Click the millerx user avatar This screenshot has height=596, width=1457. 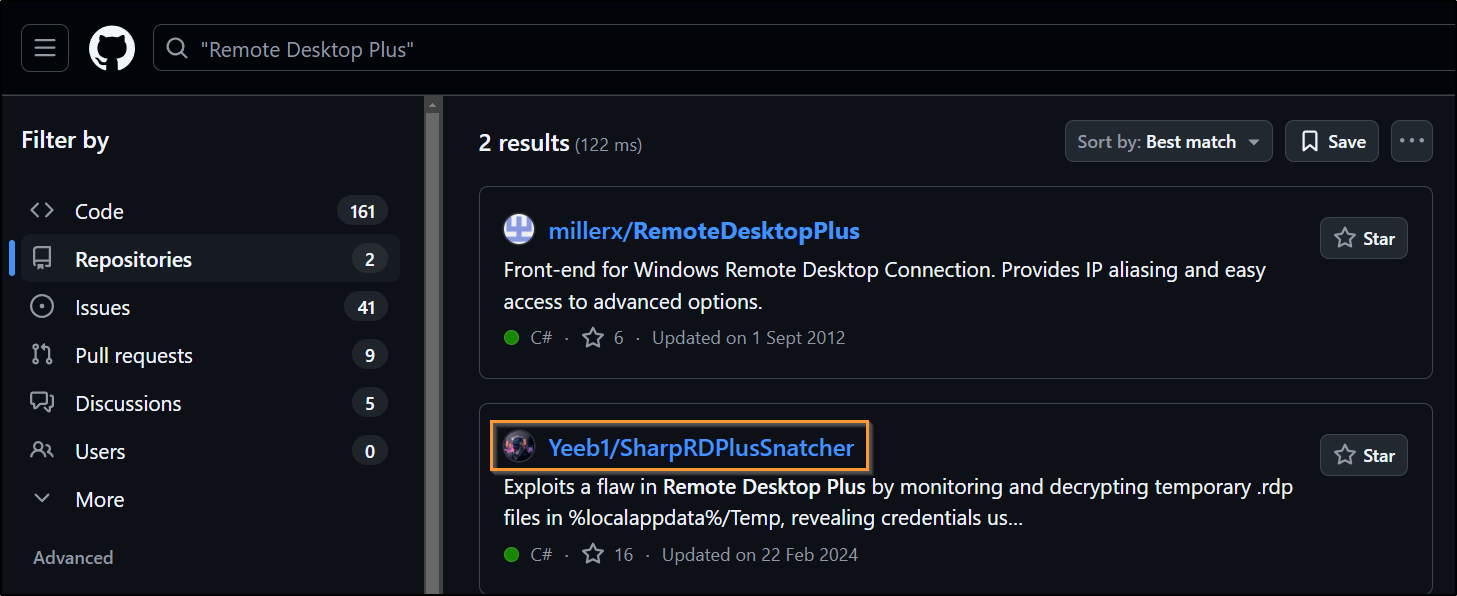519,231
